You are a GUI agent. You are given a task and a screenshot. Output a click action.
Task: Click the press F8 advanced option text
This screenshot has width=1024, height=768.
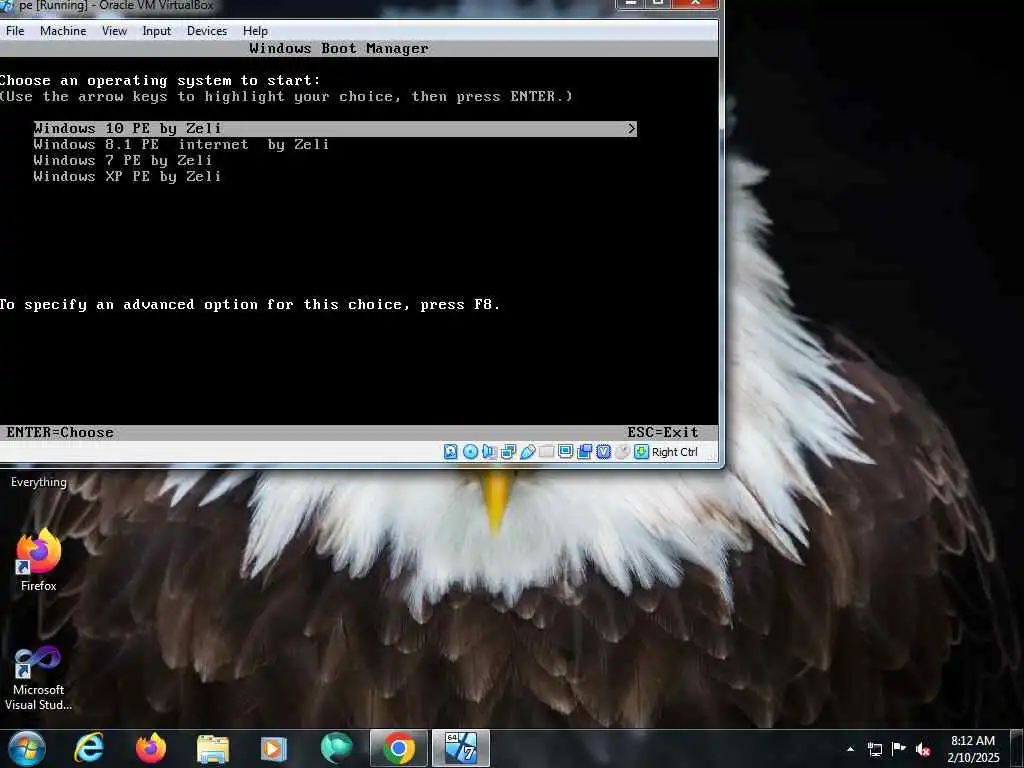point(249,304)
